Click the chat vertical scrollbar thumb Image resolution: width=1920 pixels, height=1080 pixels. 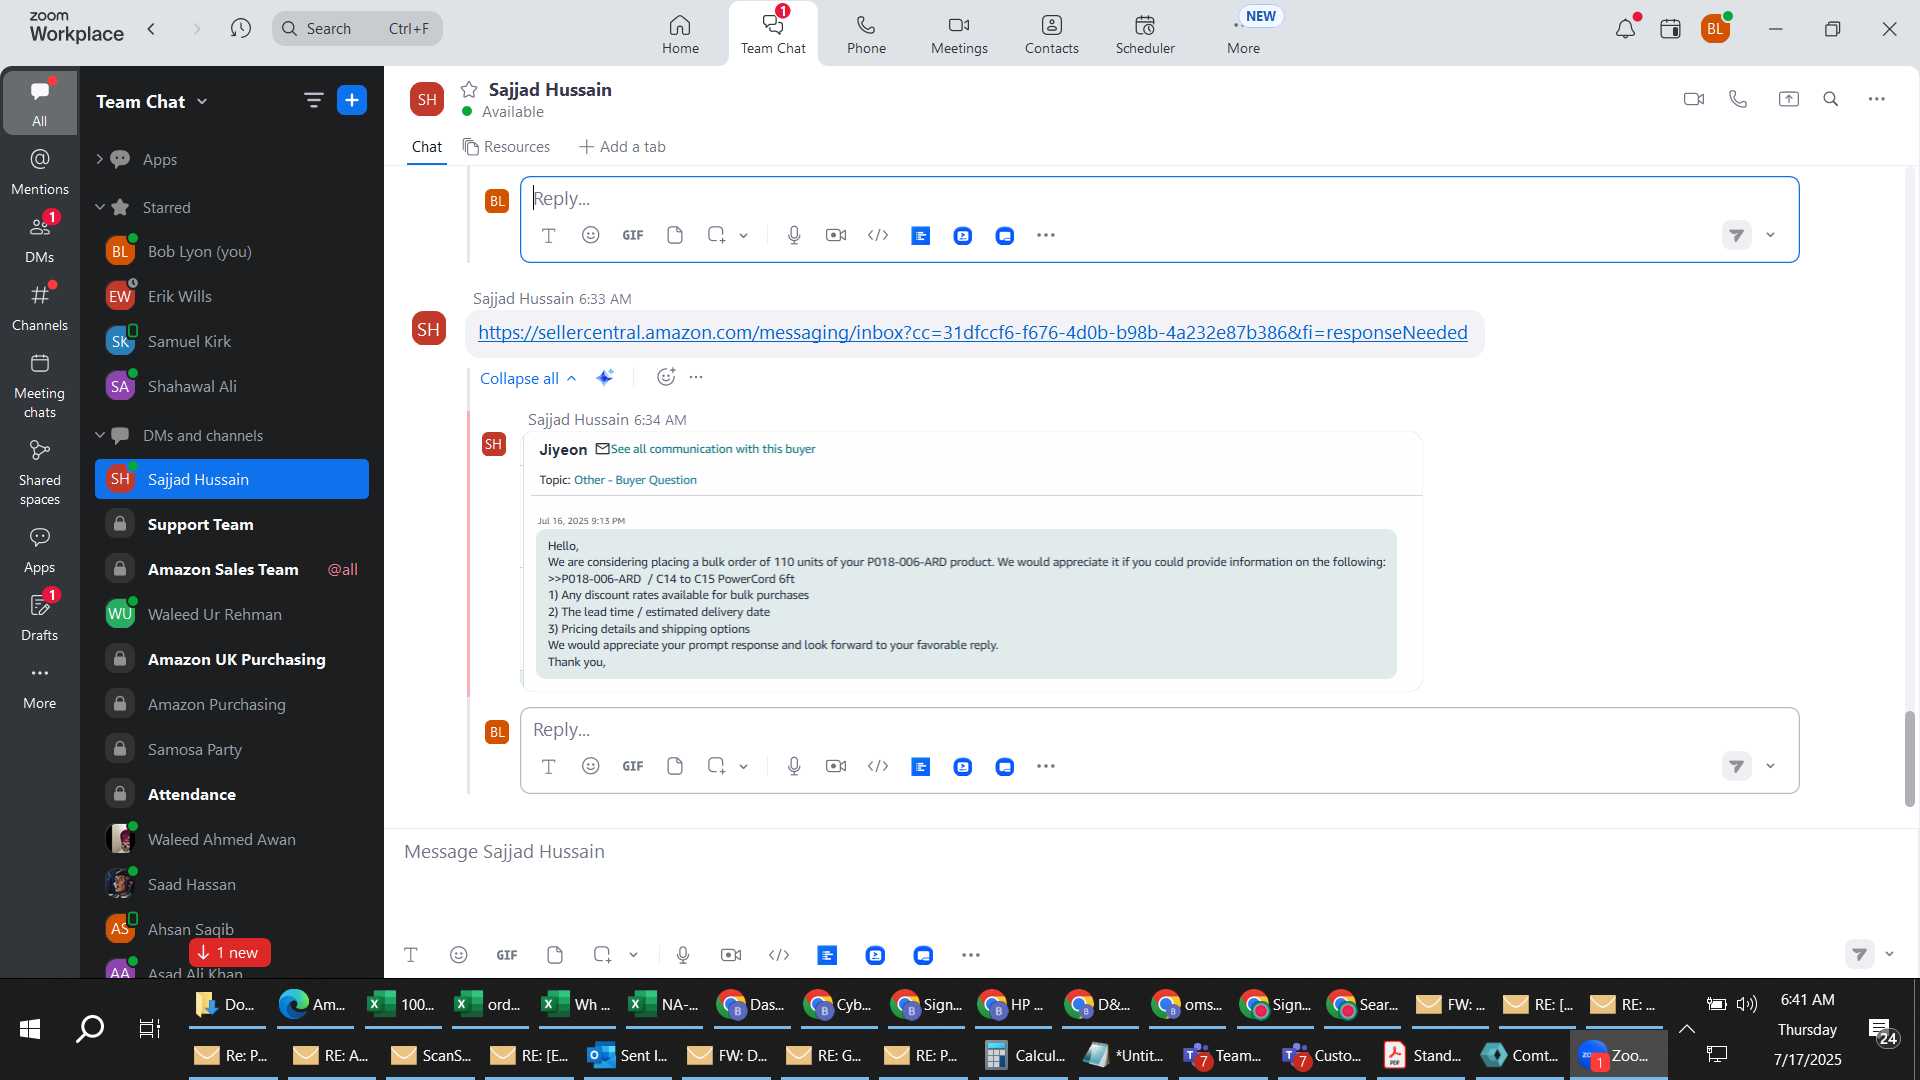1909,759
